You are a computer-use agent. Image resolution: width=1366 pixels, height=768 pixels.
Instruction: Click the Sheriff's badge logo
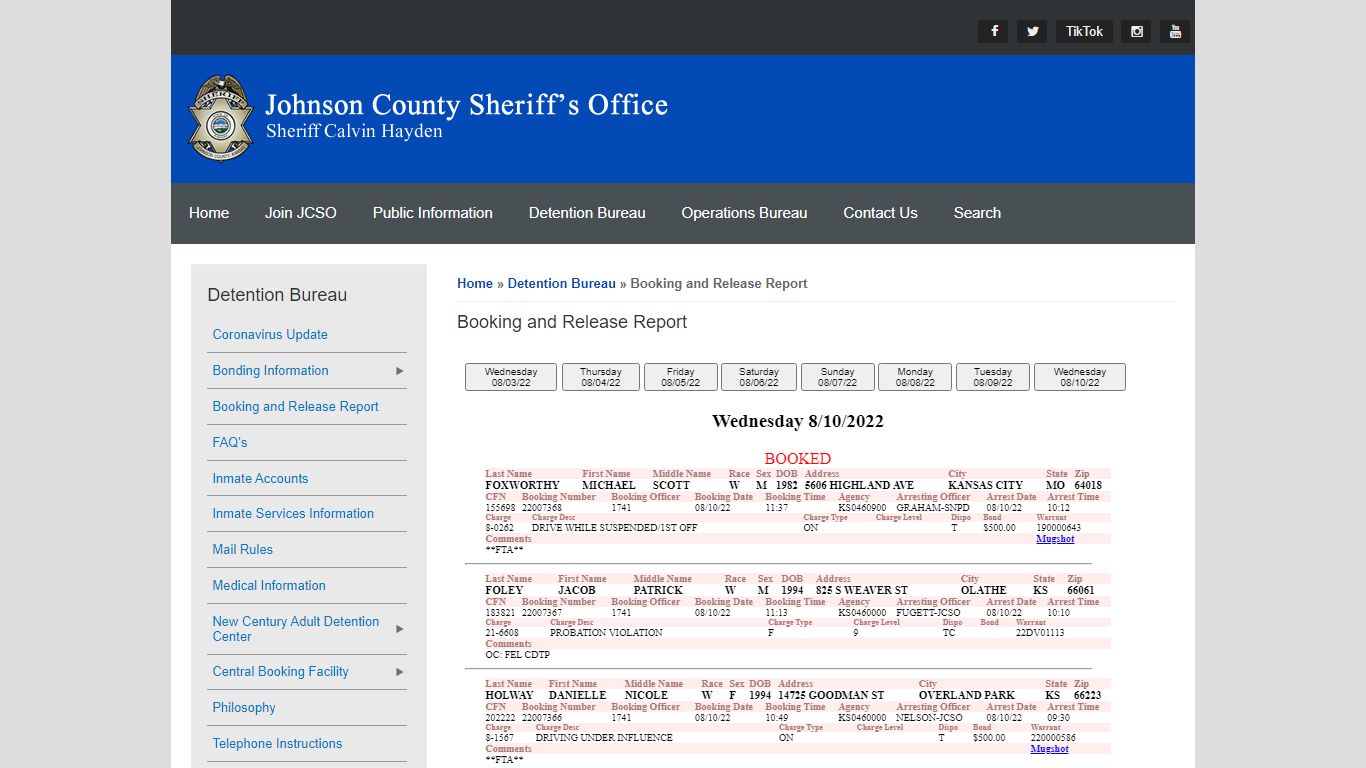[x=221, y=118]
